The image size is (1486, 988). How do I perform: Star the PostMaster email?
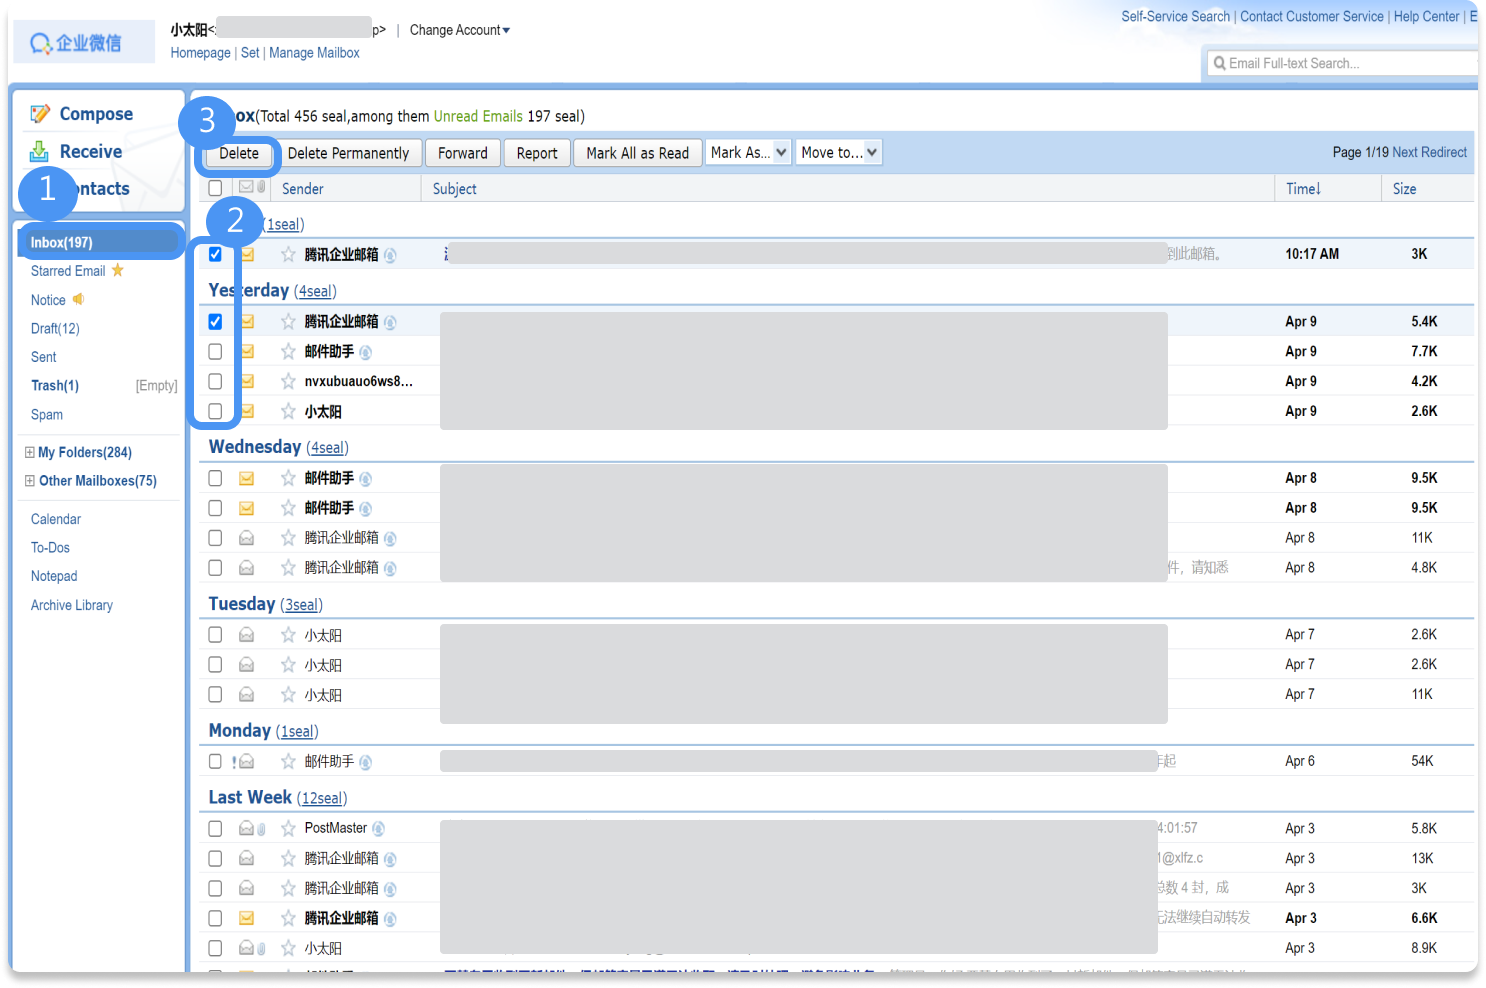coord(288,828)
